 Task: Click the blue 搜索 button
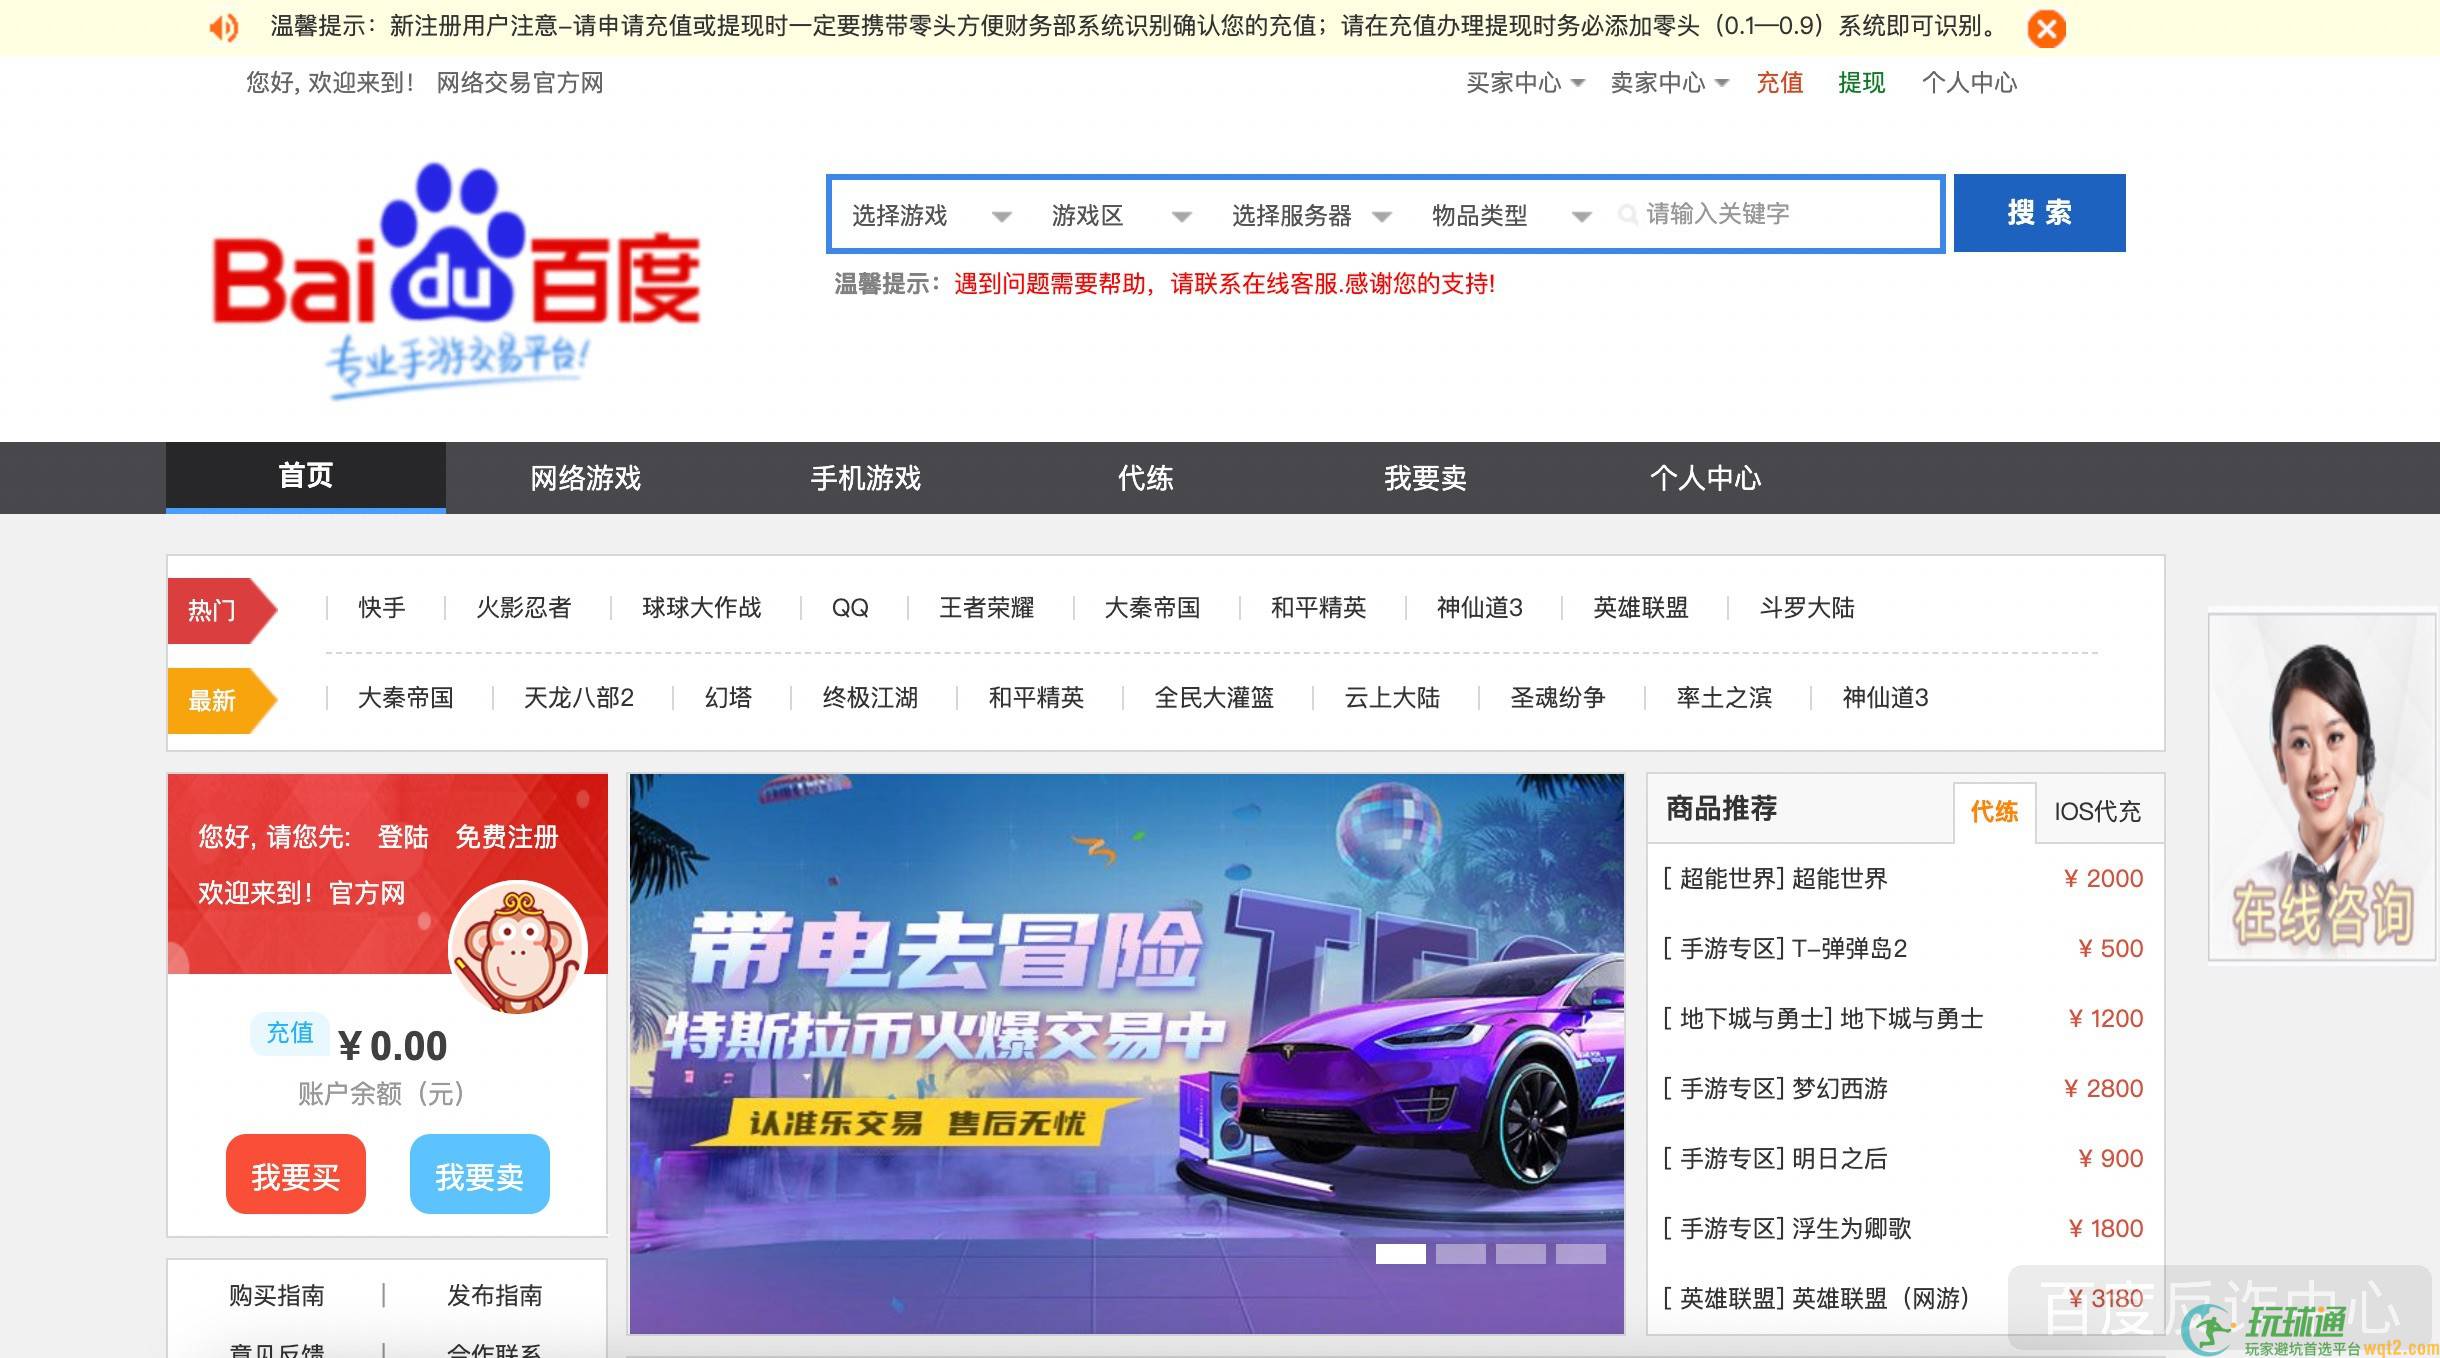(2039, 213)
